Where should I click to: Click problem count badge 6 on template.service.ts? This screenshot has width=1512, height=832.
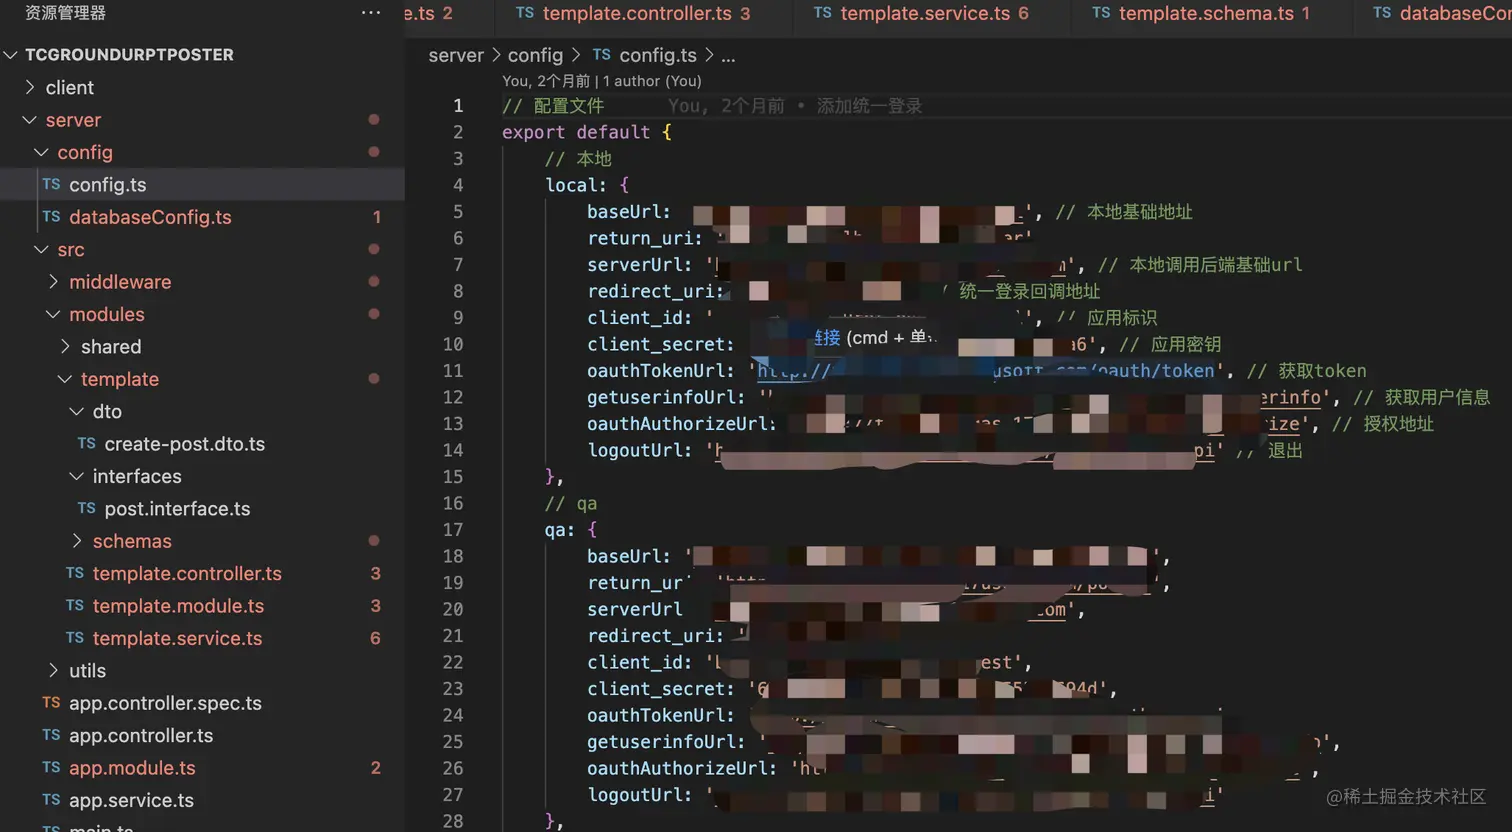[375, 638]
